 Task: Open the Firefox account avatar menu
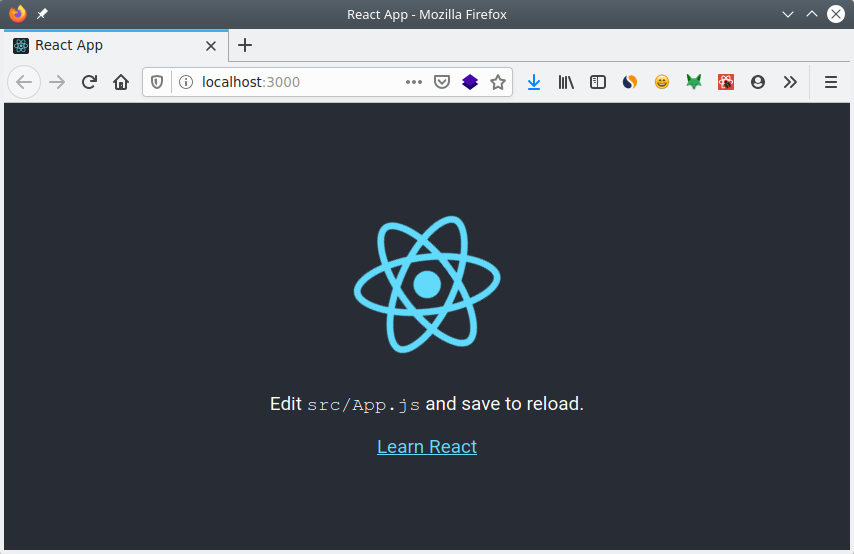coord(758,82)
